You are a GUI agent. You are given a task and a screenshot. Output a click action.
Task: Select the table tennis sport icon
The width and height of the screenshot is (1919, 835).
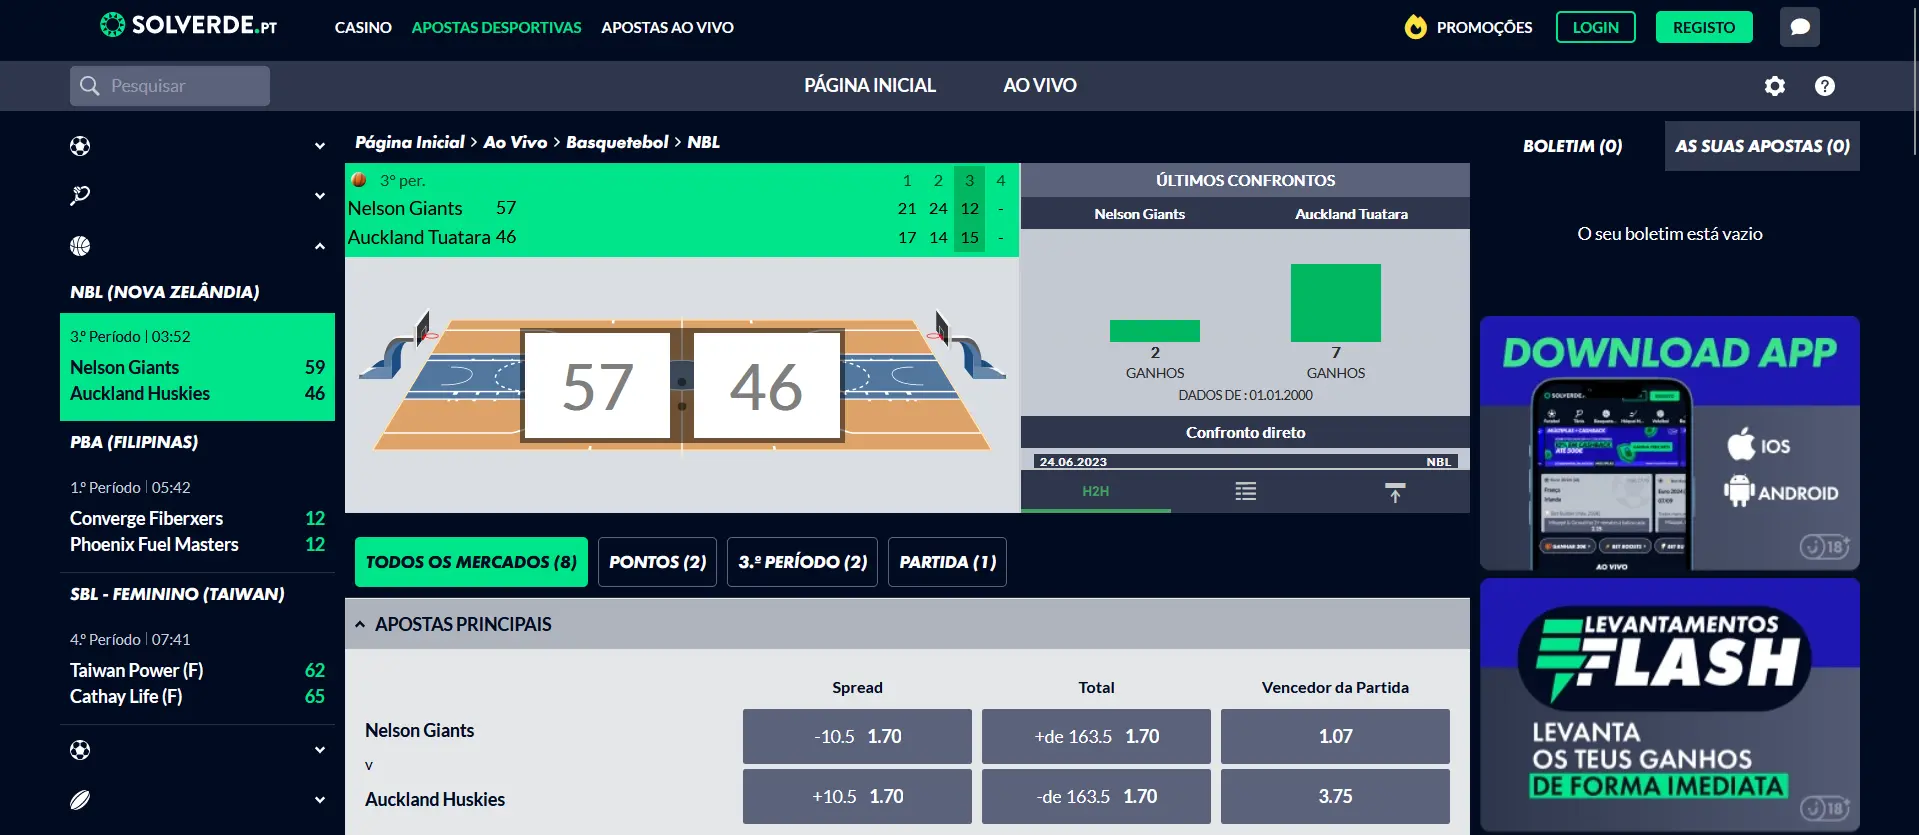click(x=80, y=195)
